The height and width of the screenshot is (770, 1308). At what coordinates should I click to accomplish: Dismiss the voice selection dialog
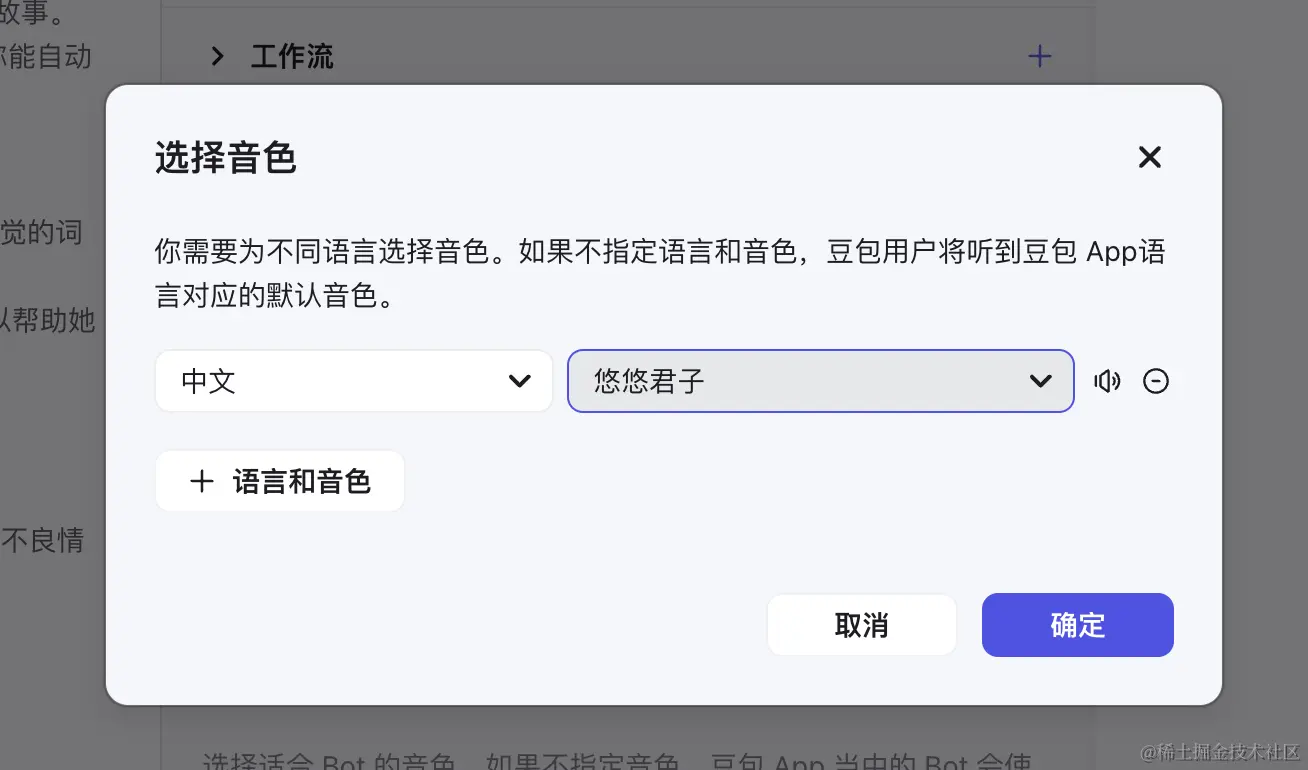click(861, 624)
